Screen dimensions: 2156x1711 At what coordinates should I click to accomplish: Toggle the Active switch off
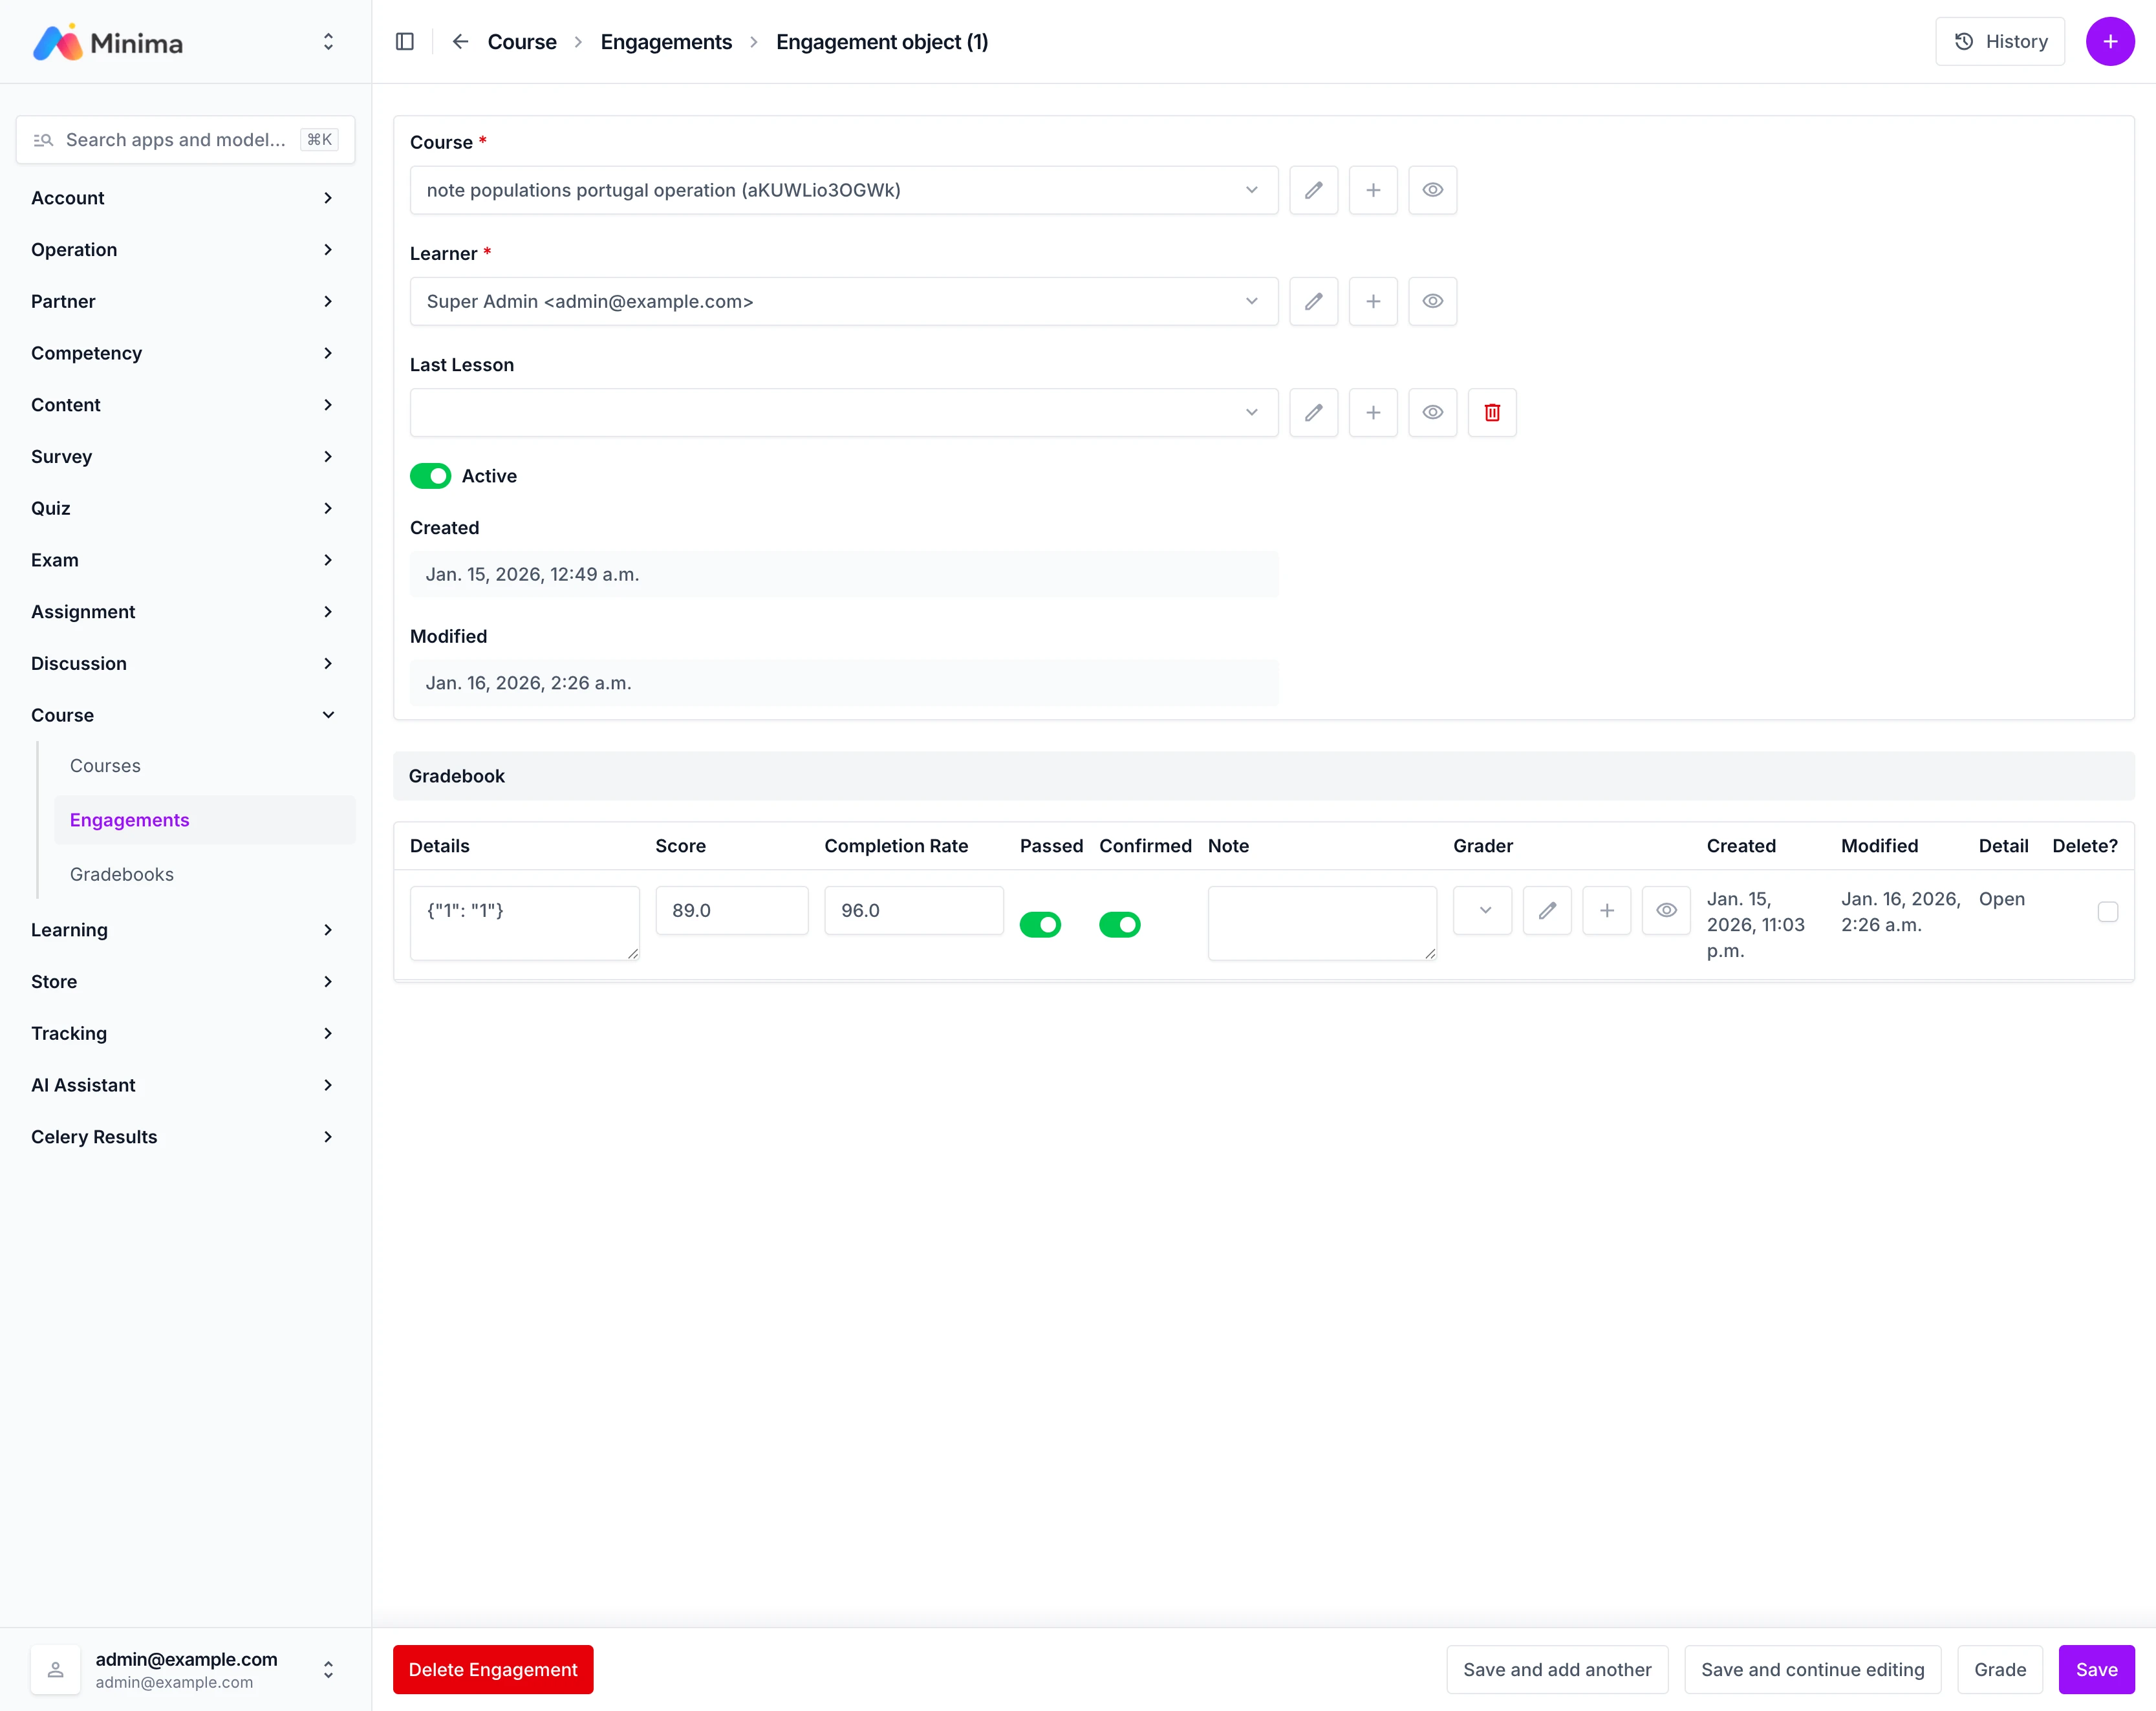tap(431, 476)
